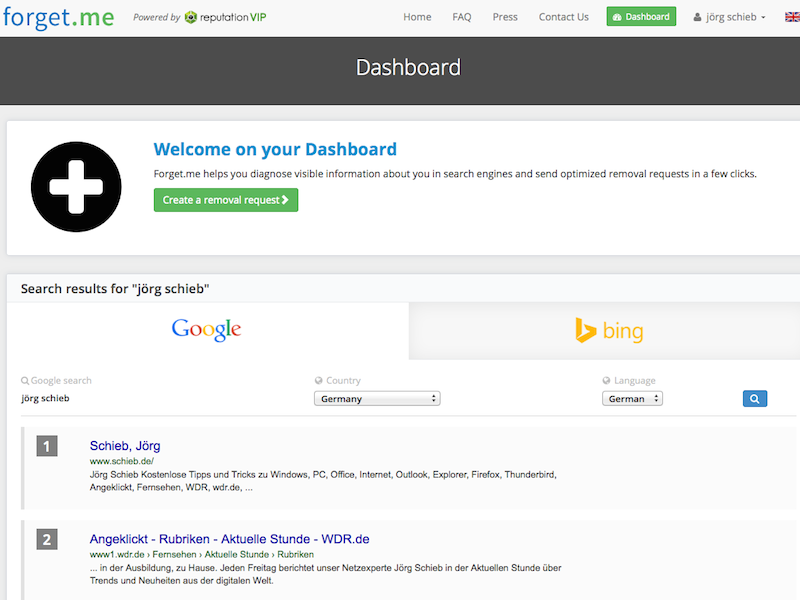This screenshot has width=800, height=600.
Task: Open the Country dropdown set to Germany
Action: [377, 398]
